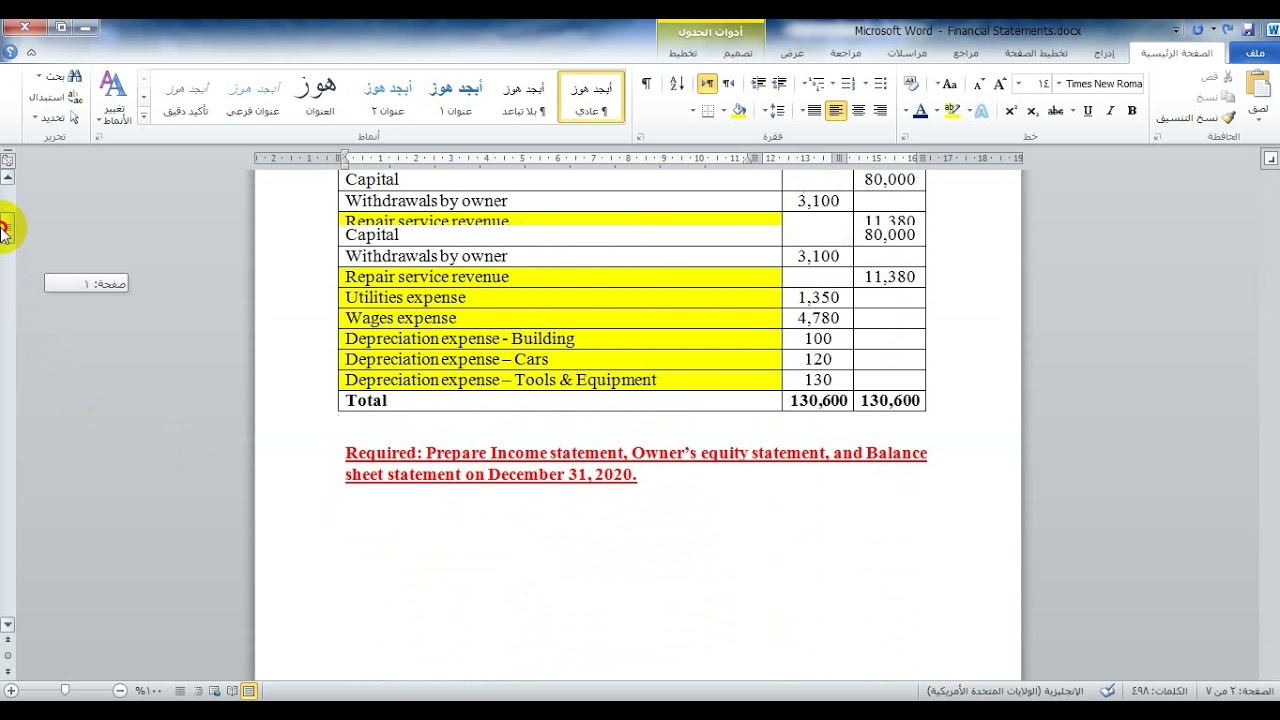This screenshot has height=720, width=1280.
Task: Switch to the References (مراجع) tab
Action: 966,53
